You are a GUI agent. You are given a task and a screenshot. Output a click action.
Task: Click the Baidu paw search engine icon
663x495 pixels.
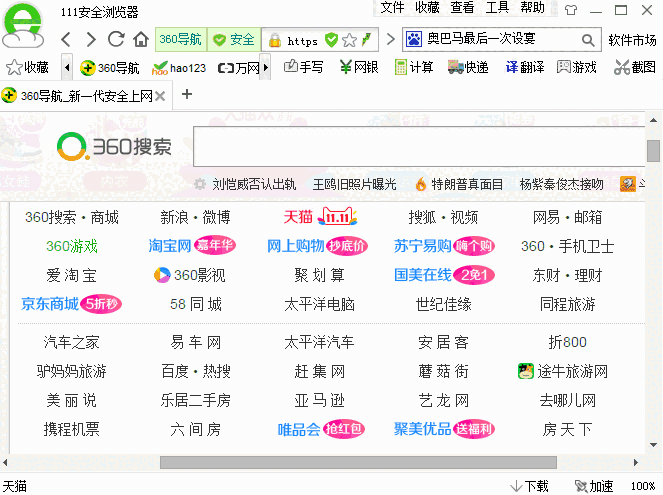(414, 40)
